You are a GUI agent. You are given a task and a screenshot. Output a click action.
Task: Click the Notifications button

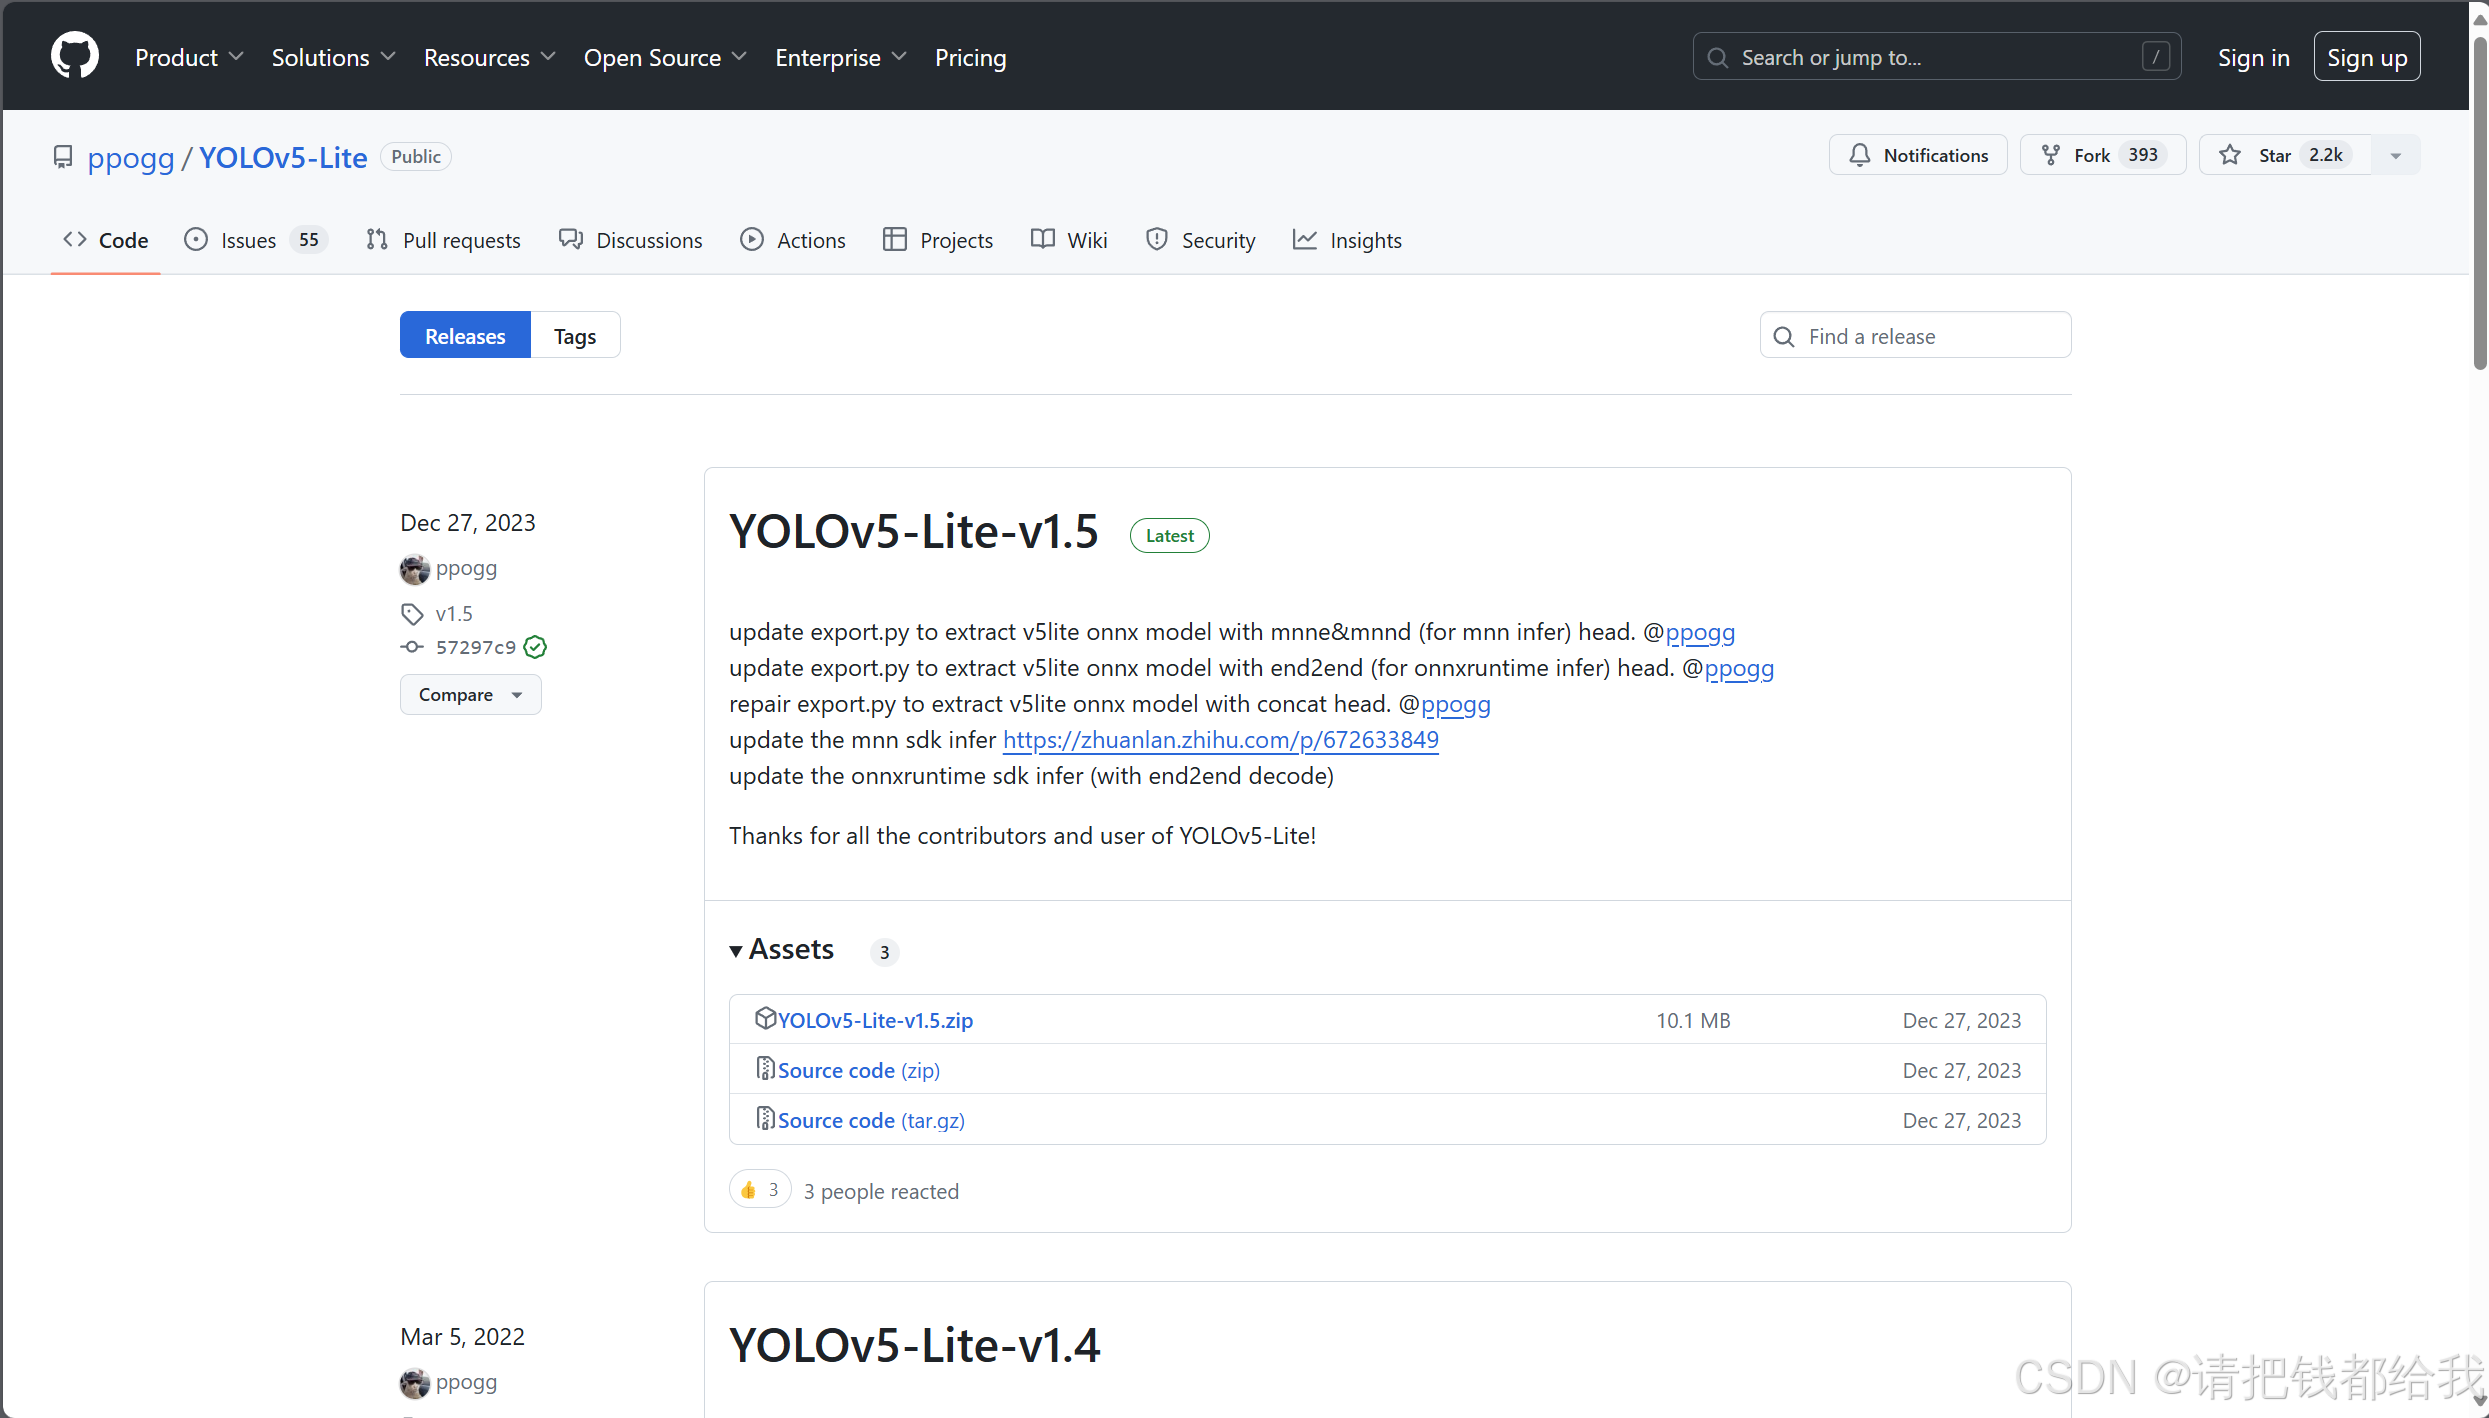1918,155
